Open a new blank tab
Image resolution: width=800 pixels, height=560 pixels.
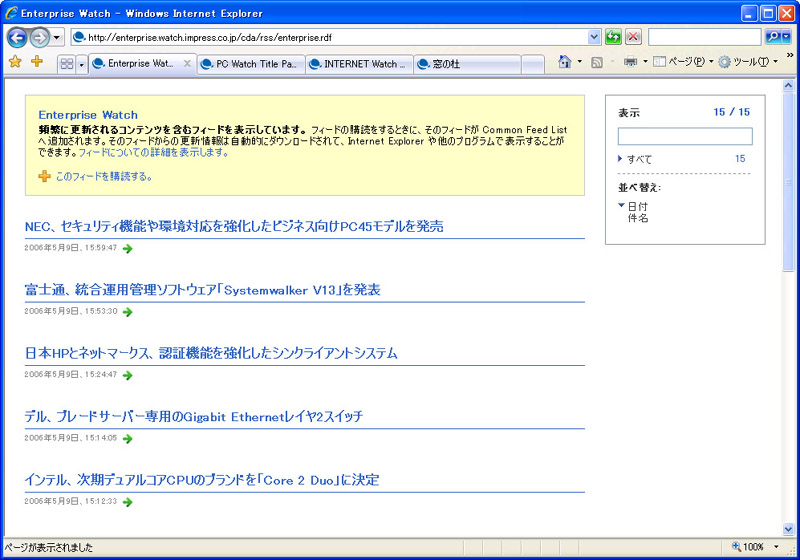coord(533,64)
